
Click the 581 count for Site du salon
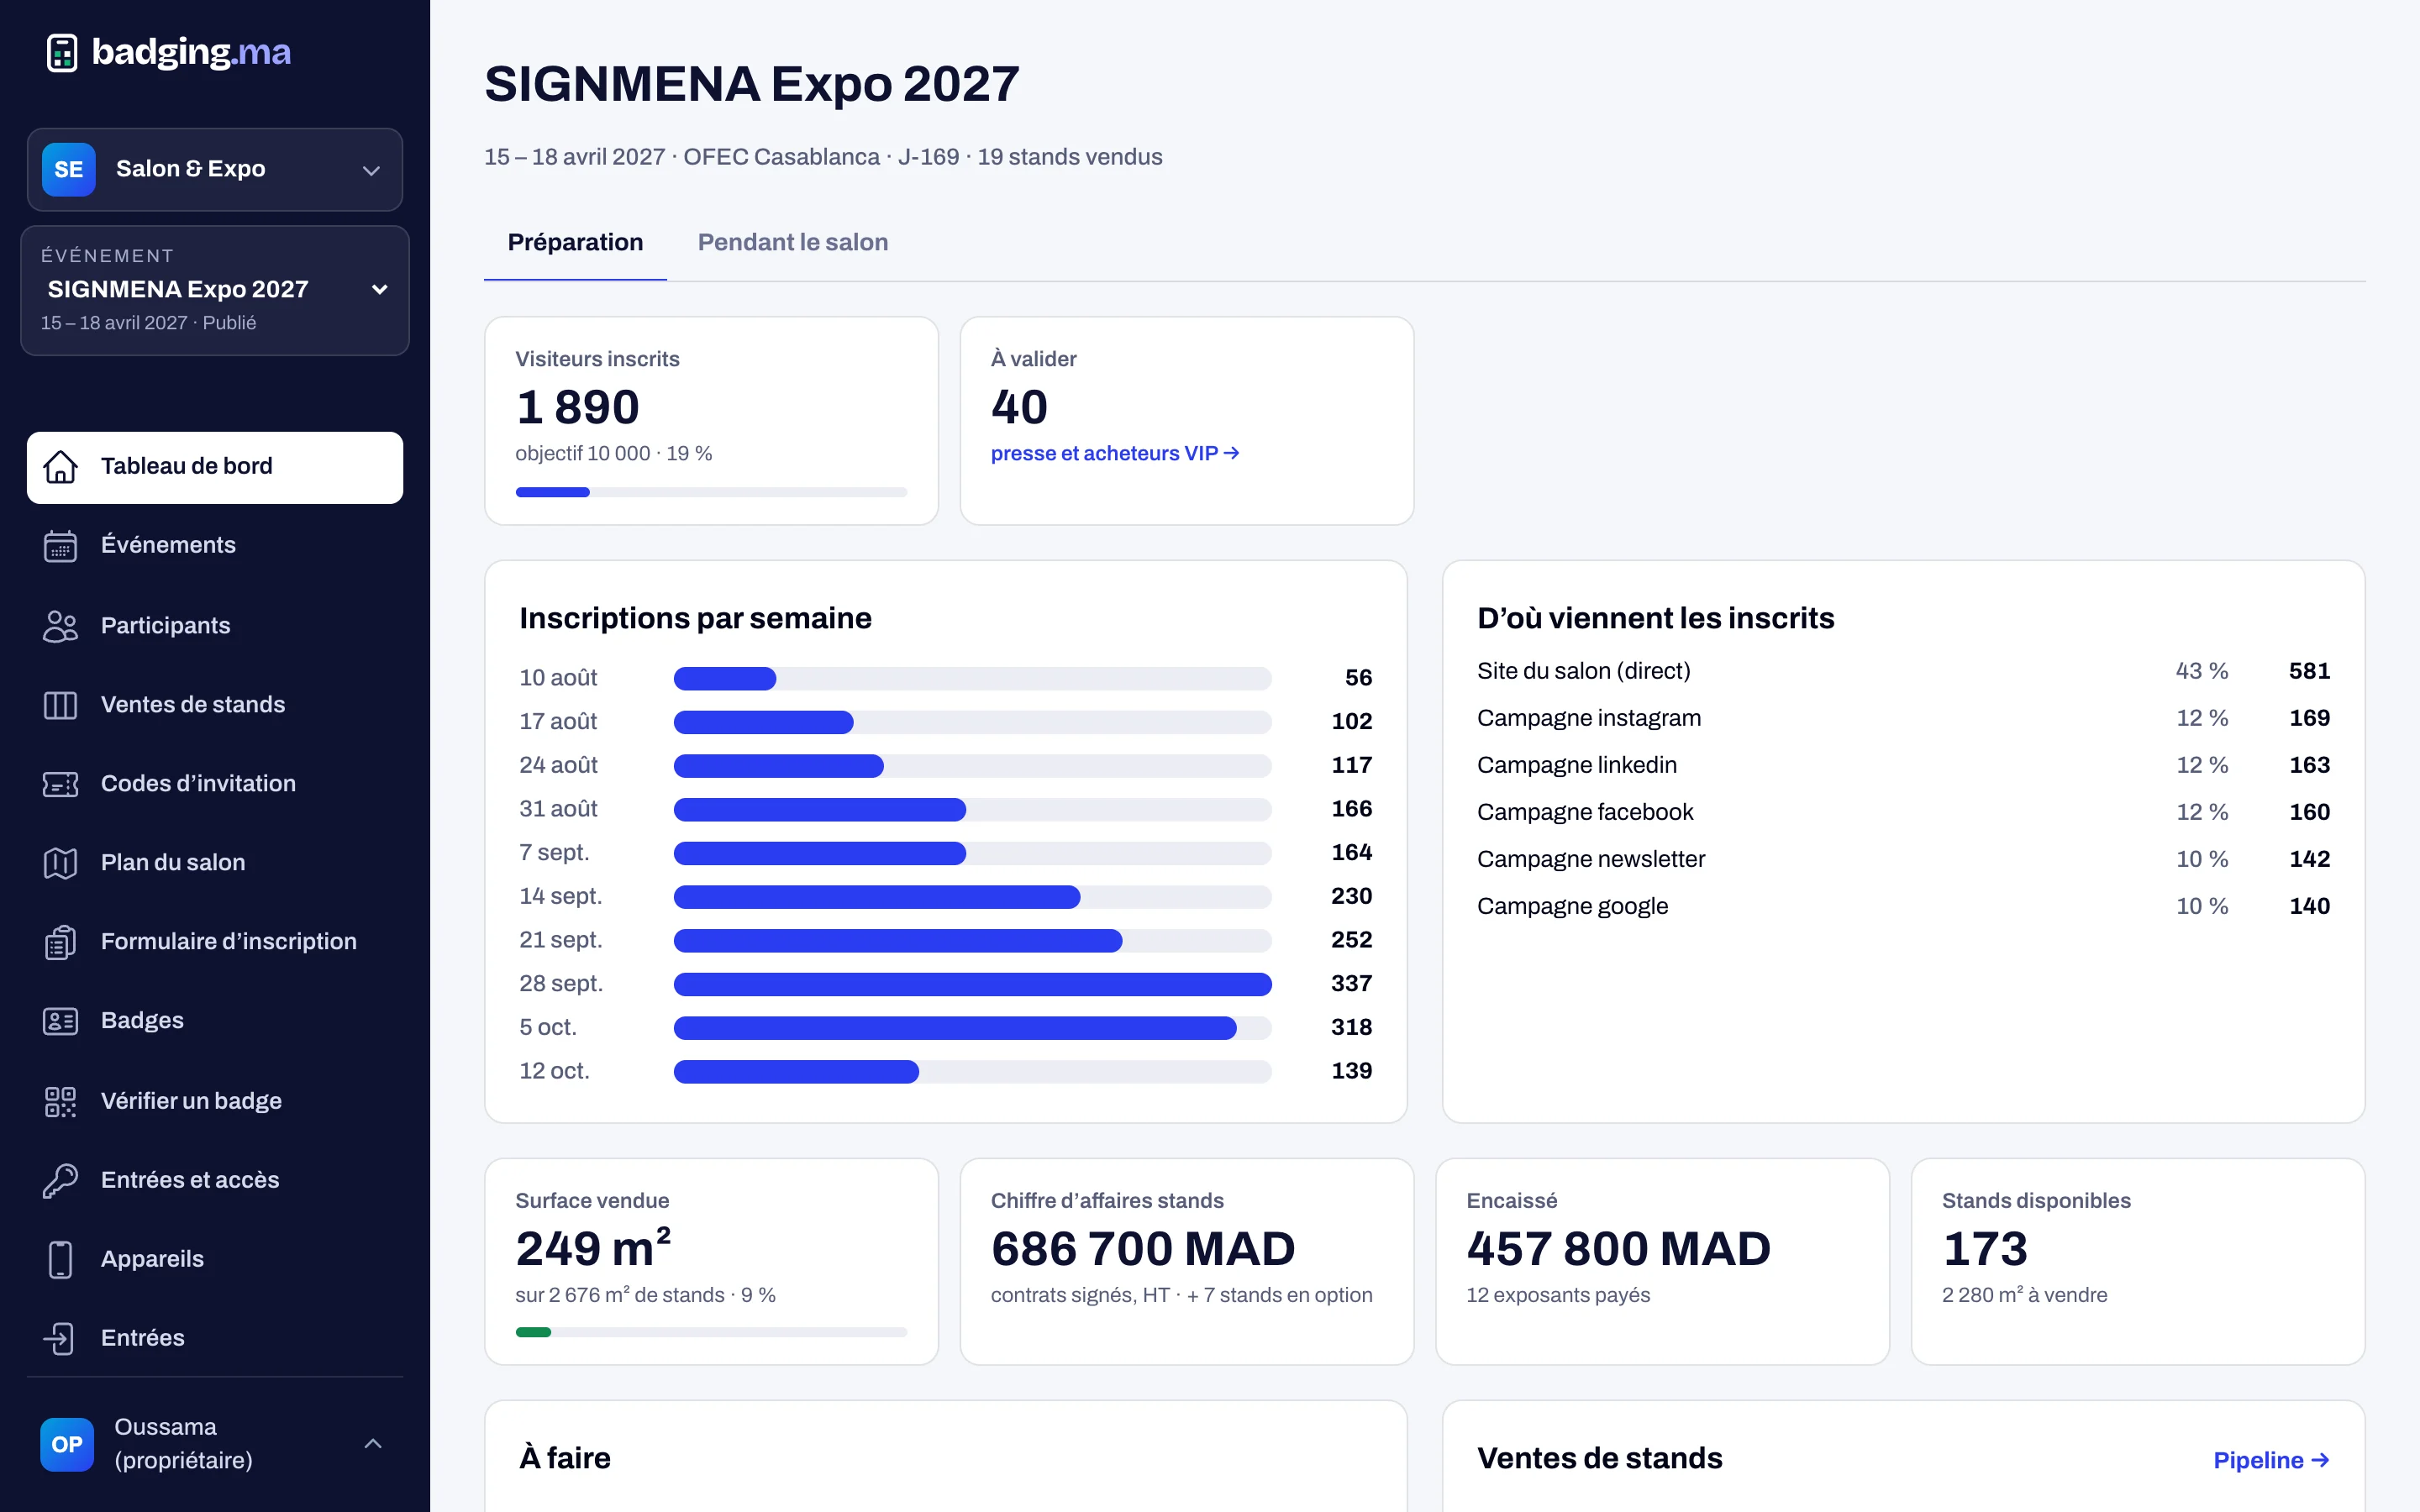coord(2309,671)
